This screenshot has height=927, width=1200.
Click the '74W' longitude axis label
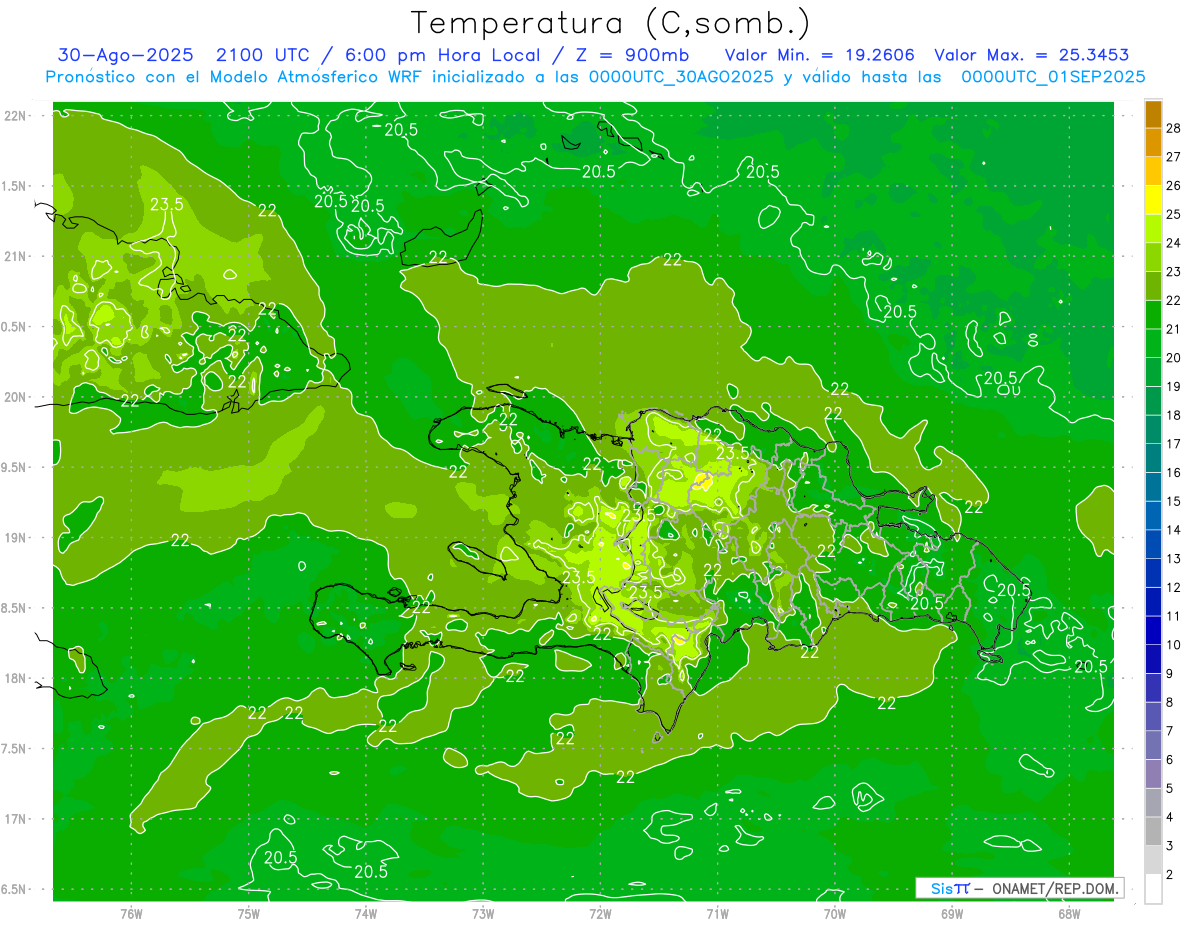[366, 913]
